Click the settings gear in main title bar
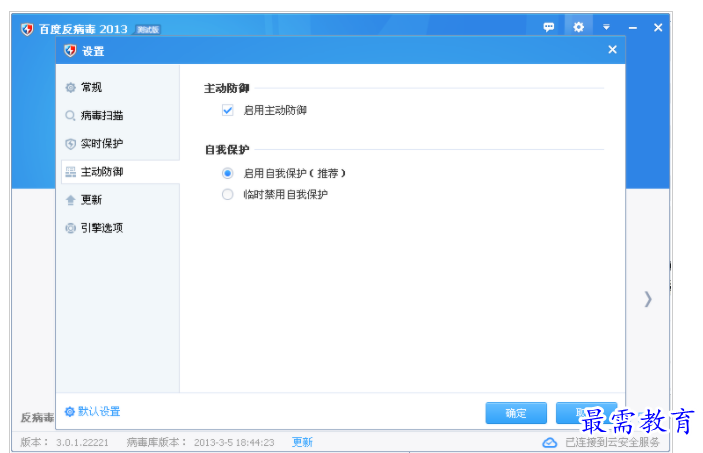Viewport: 703px width, 453px height. point(578,27)
